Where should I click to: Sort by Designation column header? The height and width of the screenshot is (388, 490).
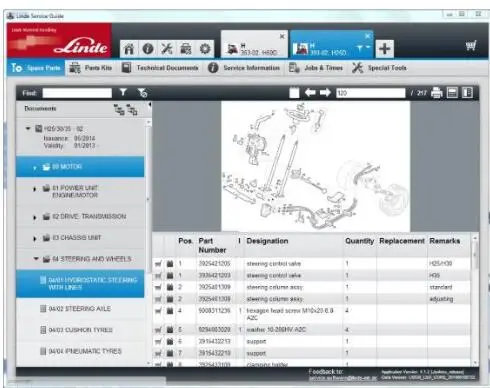[x=267, y=241]
